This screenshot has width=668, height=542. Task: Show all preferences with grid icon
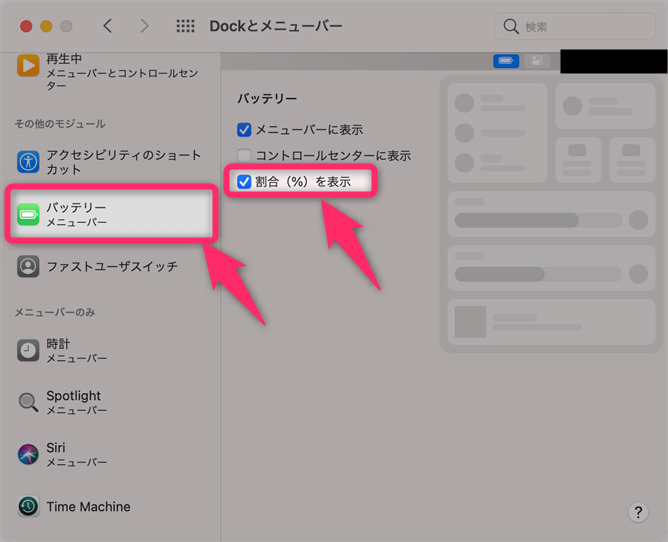click(x=185, y=26)
